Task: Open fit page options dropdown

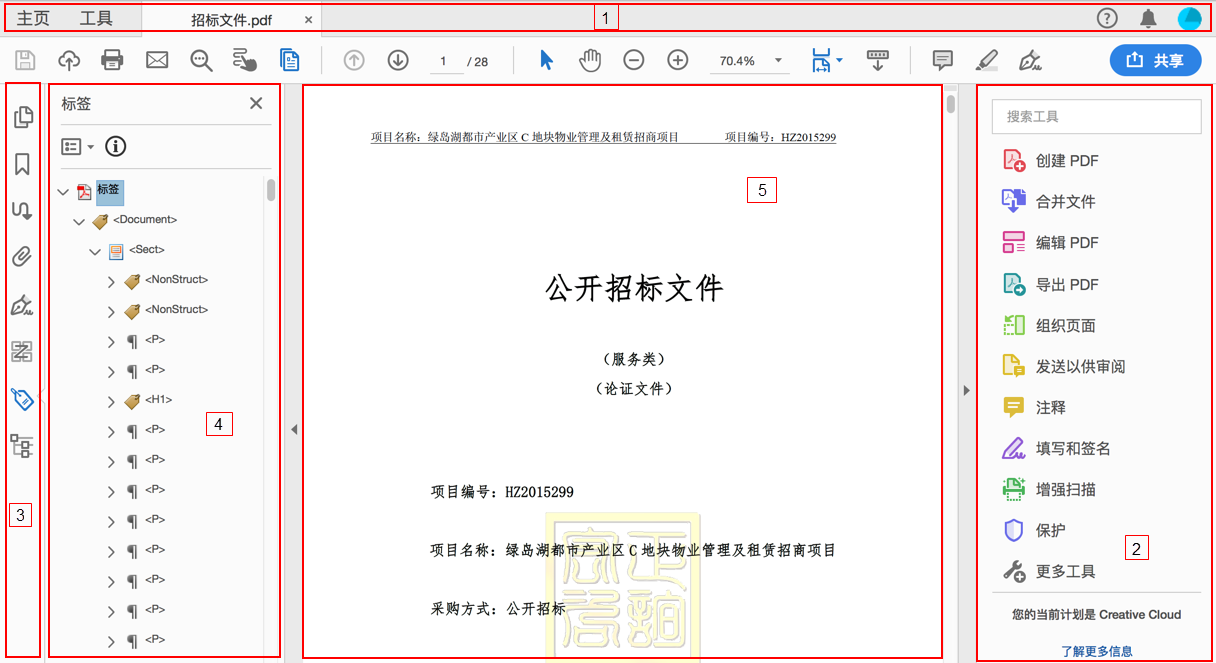Action: 827,60
